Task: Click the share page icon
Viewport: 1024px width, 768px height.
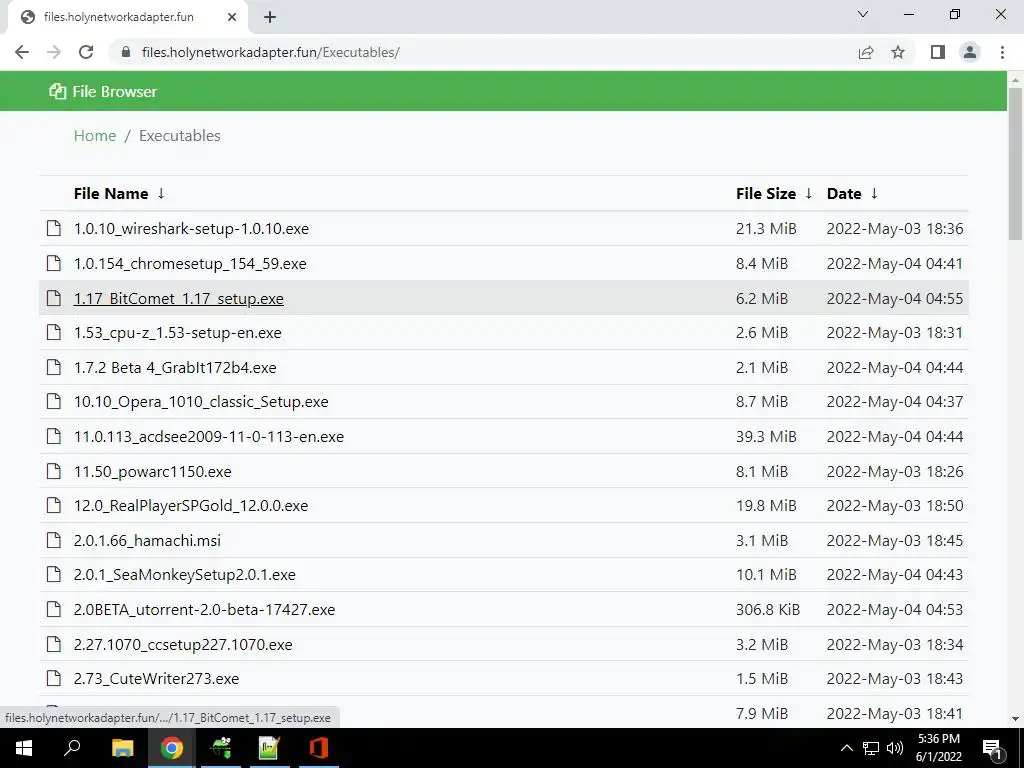Action: coord(866,52)
